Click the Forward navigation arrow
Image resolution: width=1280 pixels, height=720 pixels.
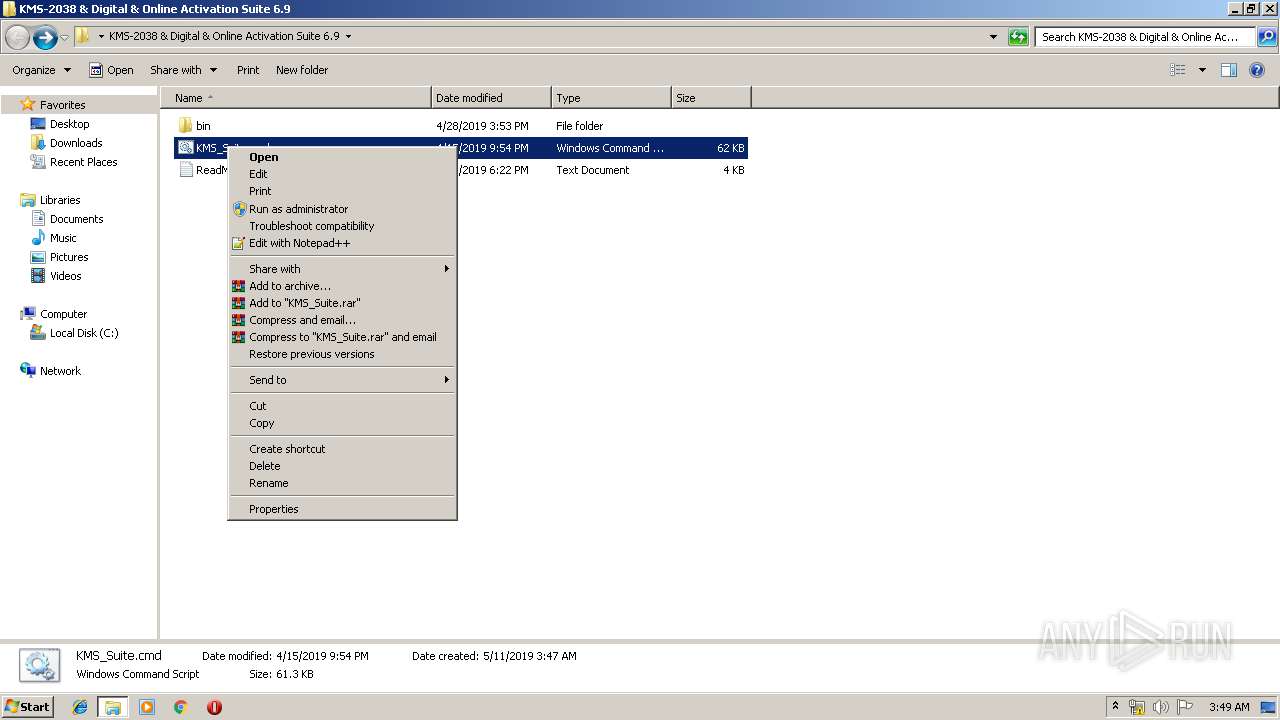[45, 38]
